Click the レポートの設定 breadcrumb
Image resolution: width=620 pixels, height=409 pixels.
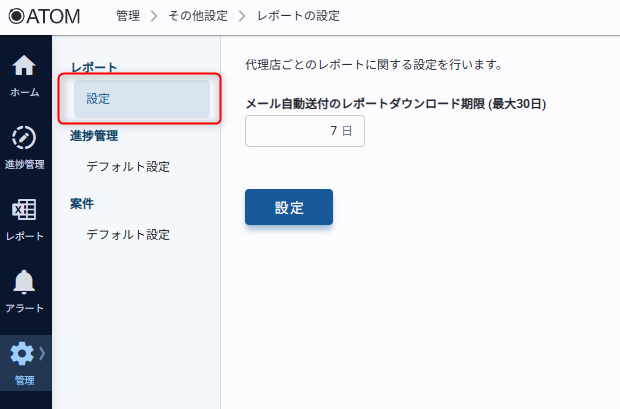pyautogui.click(x=298, y=16)
